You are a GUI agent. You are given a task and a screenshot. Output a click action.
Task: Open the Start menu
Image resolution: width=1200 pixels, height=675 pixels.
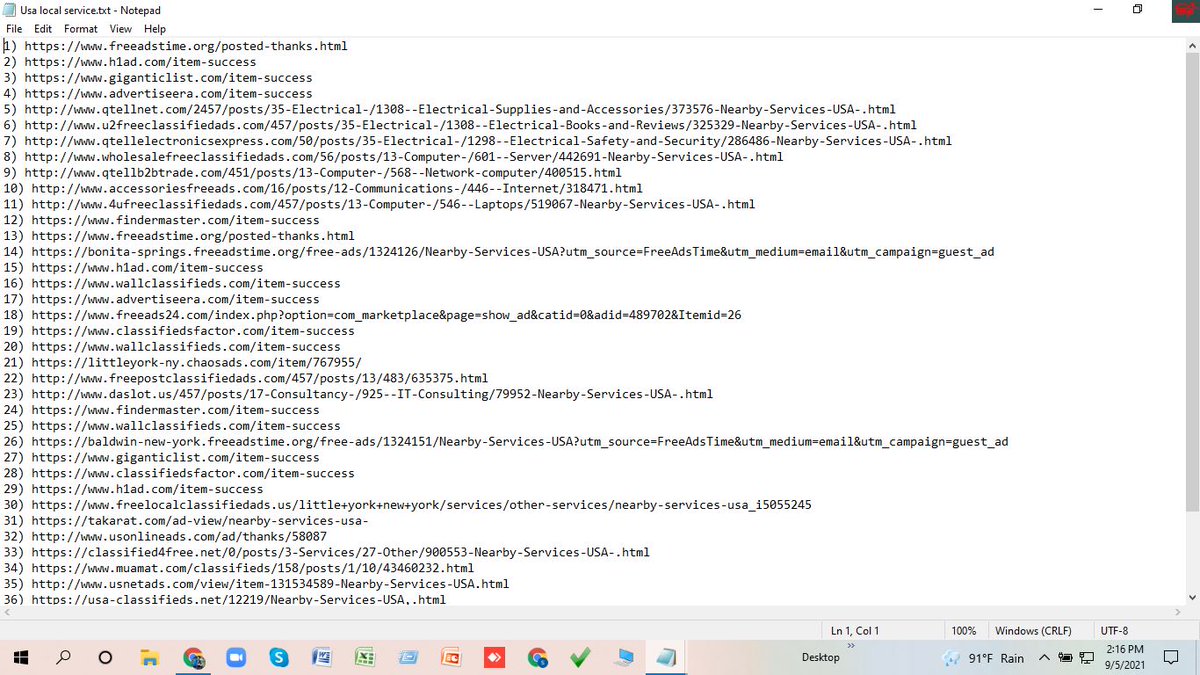tap(20, 658)
